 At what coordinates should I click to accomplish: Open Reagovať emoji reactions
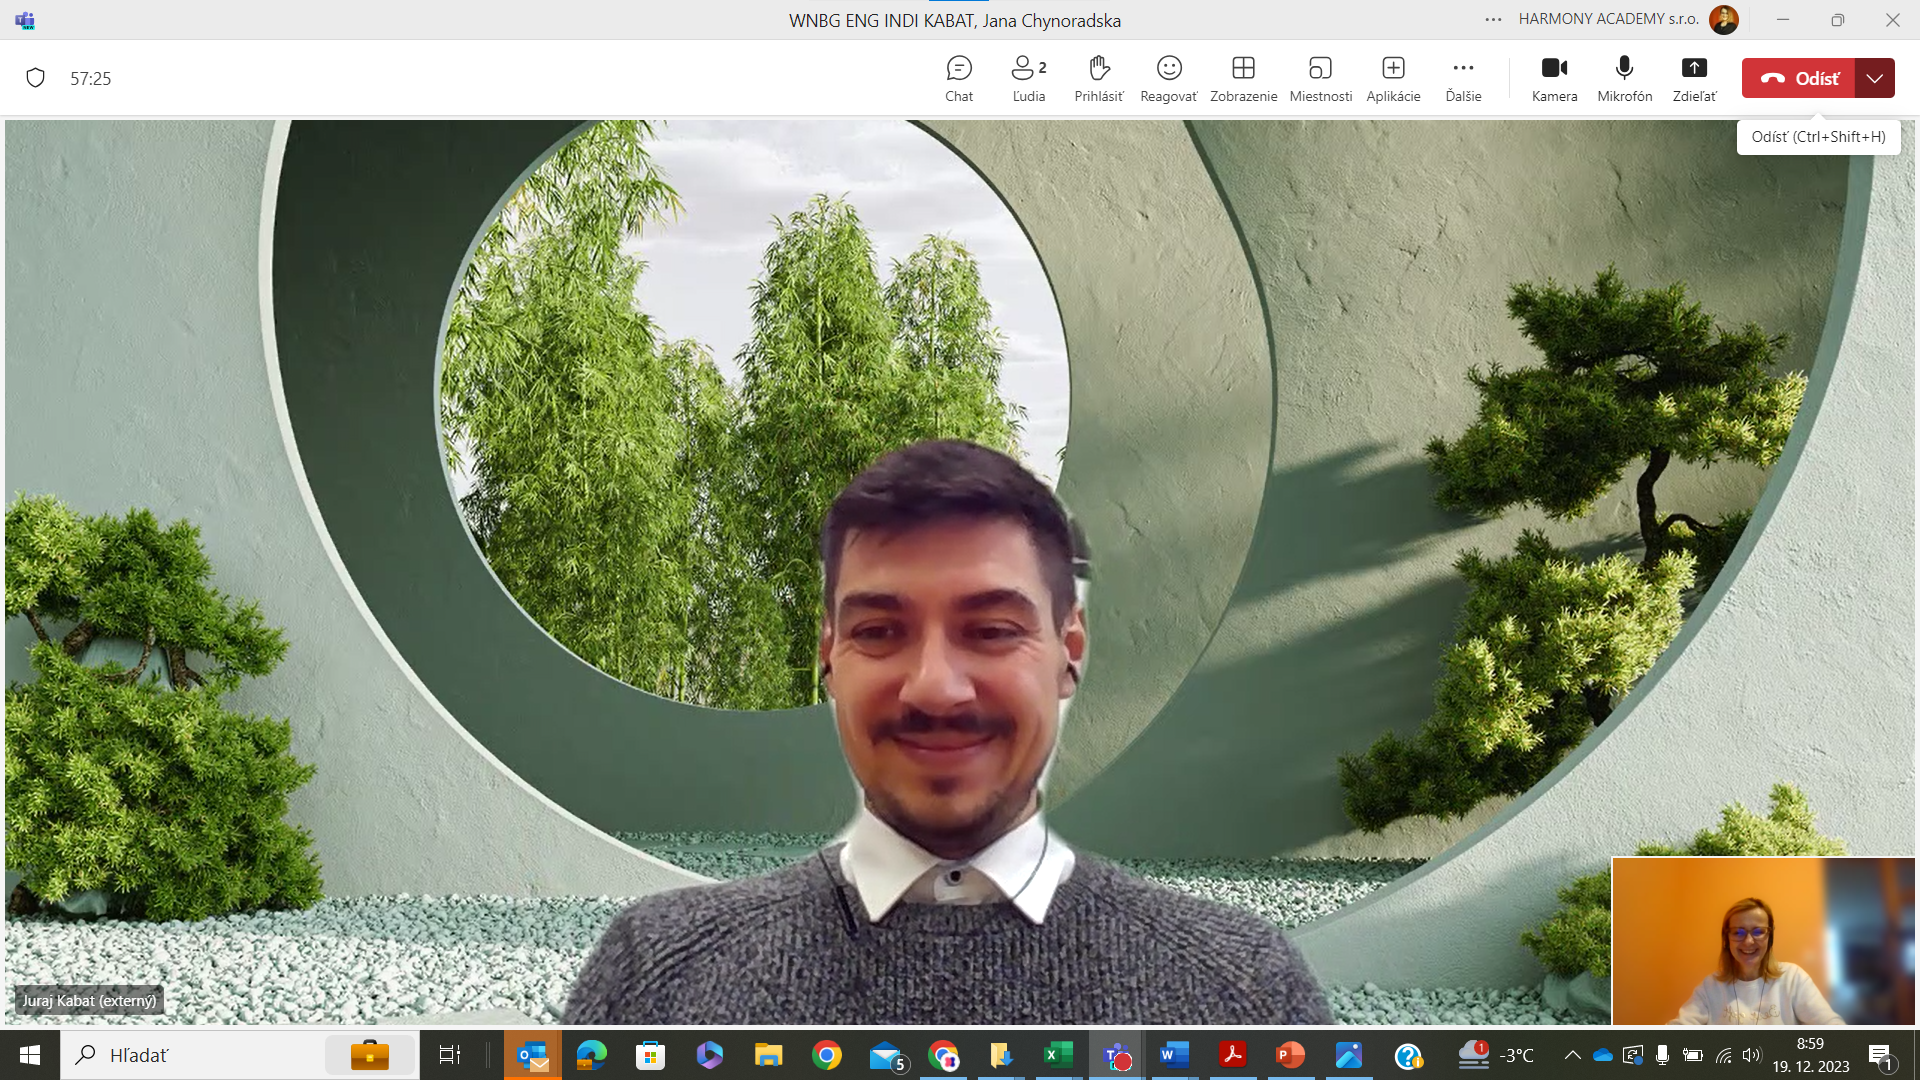[1168, 78]
